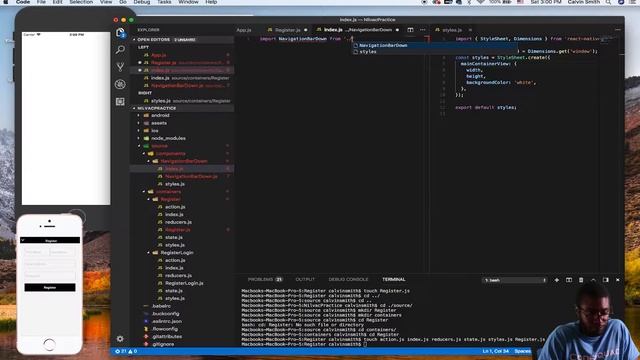Screen dimensions: 640x360
Task: Kill terminal using trash icon
Action: click(x=581, y=280)
